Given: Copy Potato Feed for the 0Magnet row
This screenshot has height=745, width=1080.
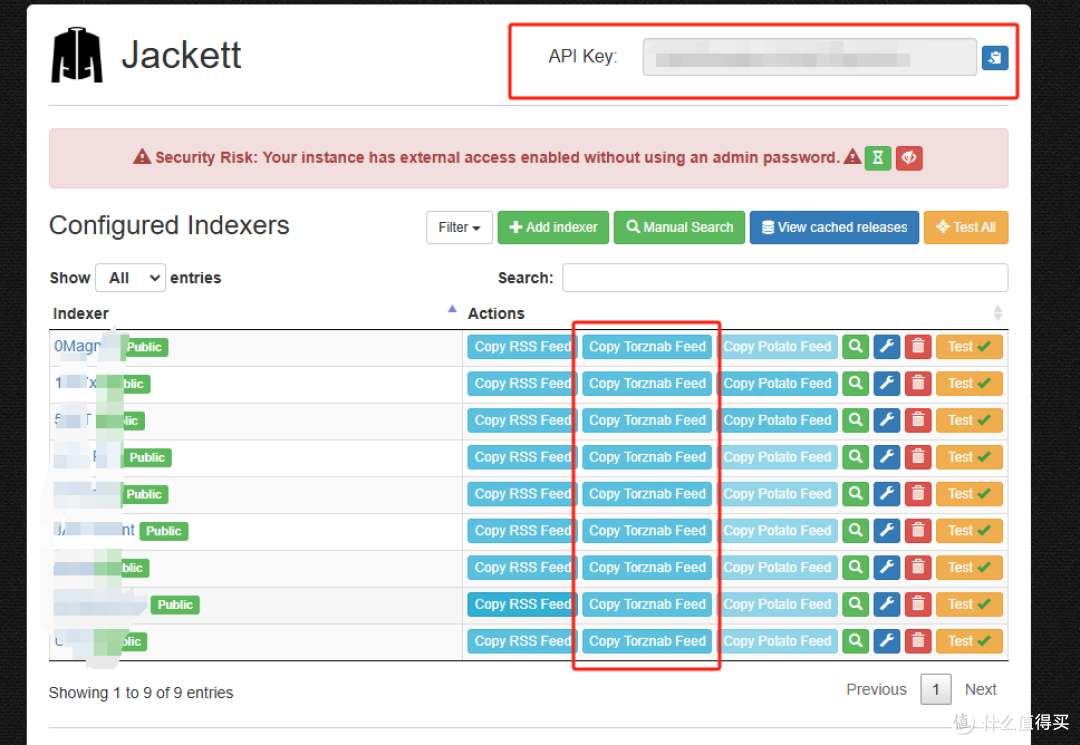Looking at the screenshot, I should (x=777, y=346).
